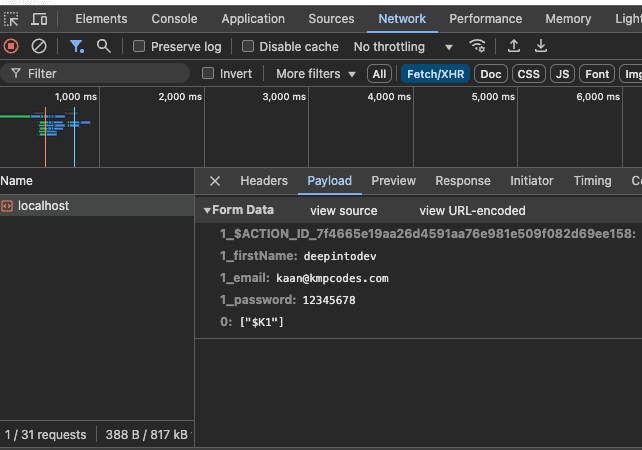The height and width of the screenshot is (450, 642).
Task: Click the import HAR upload icon
Action: (514, 46)
